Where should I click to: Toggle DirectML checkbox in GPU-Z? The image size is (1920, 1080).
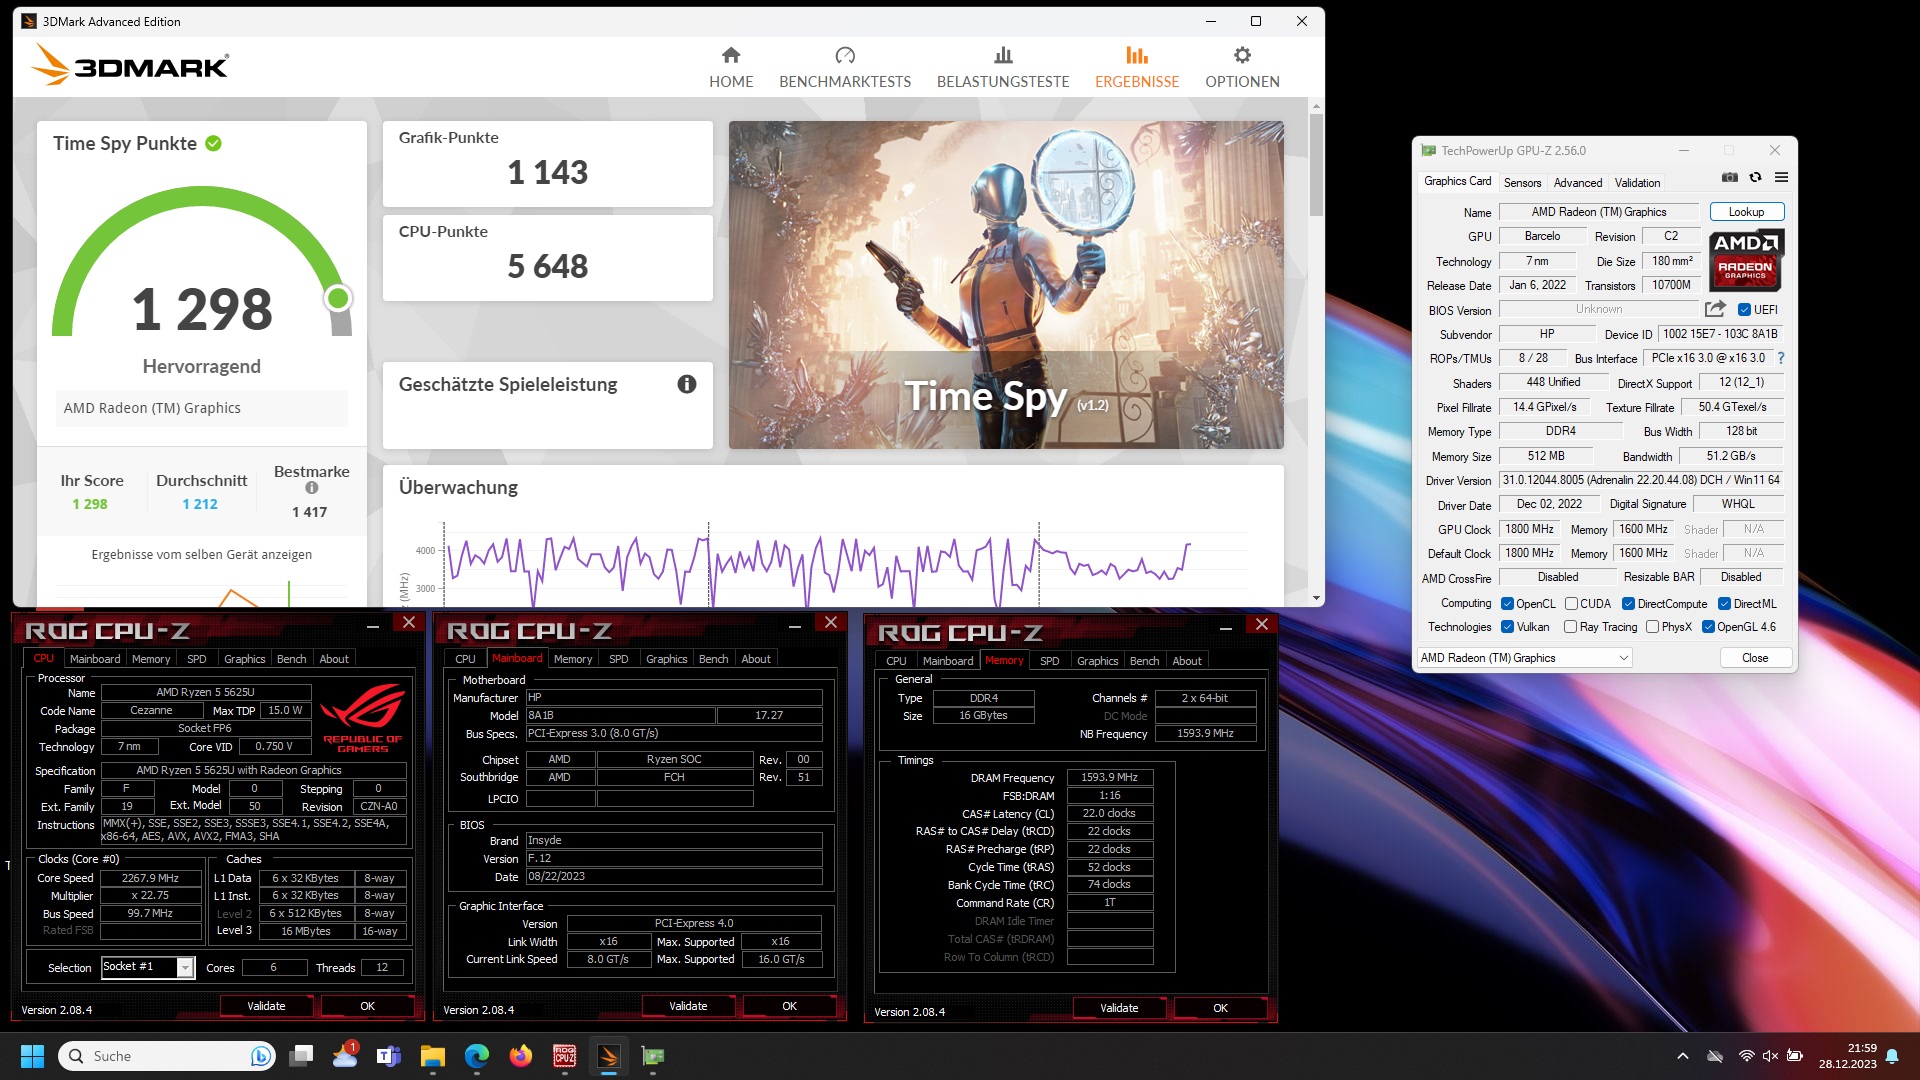1724,604
